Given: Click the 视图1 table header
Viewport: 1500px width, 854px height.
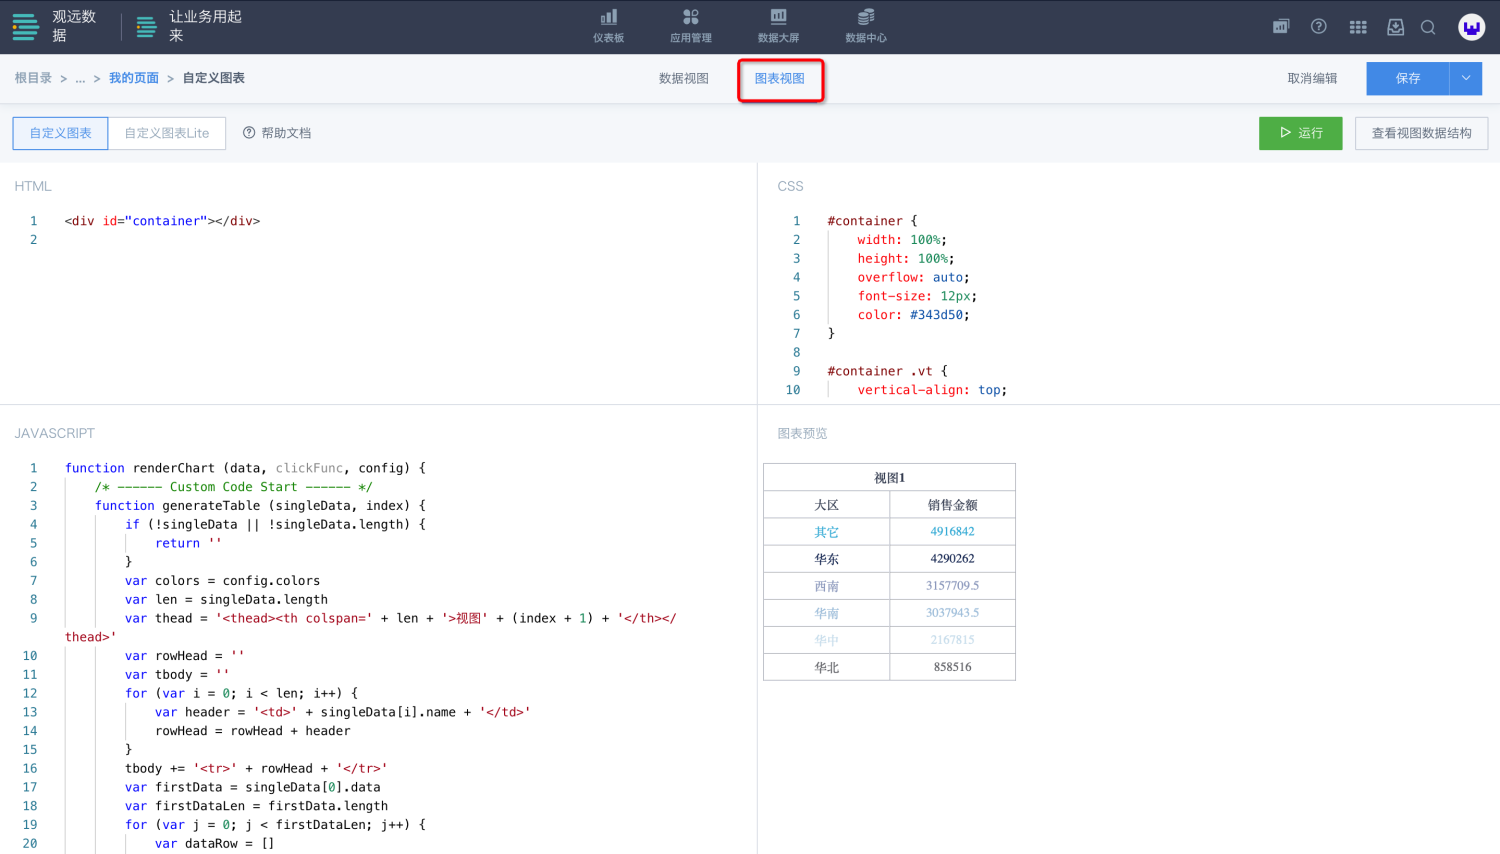Looking at the screenshot, I should (x=889, y=478).
